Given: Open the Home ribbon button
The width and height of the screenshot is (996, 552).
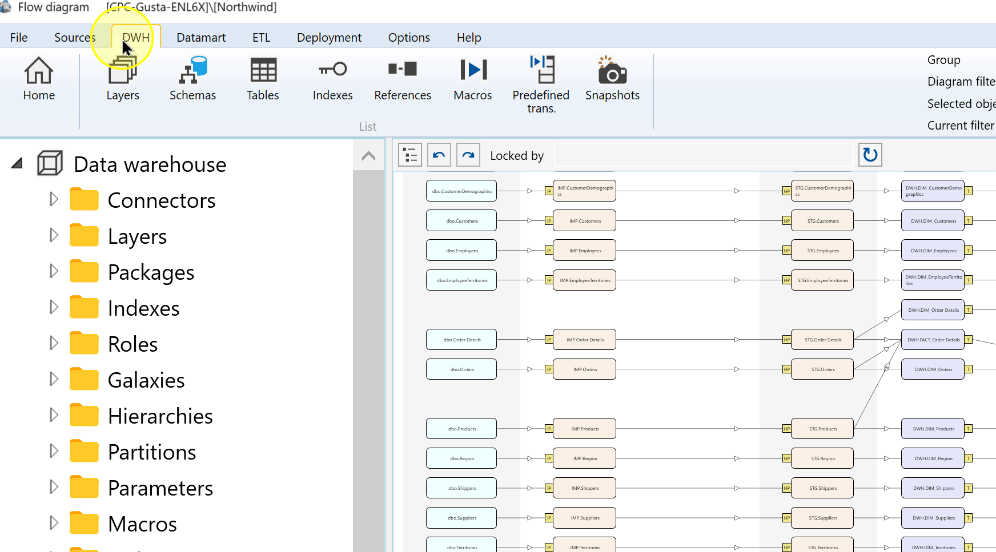Looking at the screenshot, I should pos(39,79).
